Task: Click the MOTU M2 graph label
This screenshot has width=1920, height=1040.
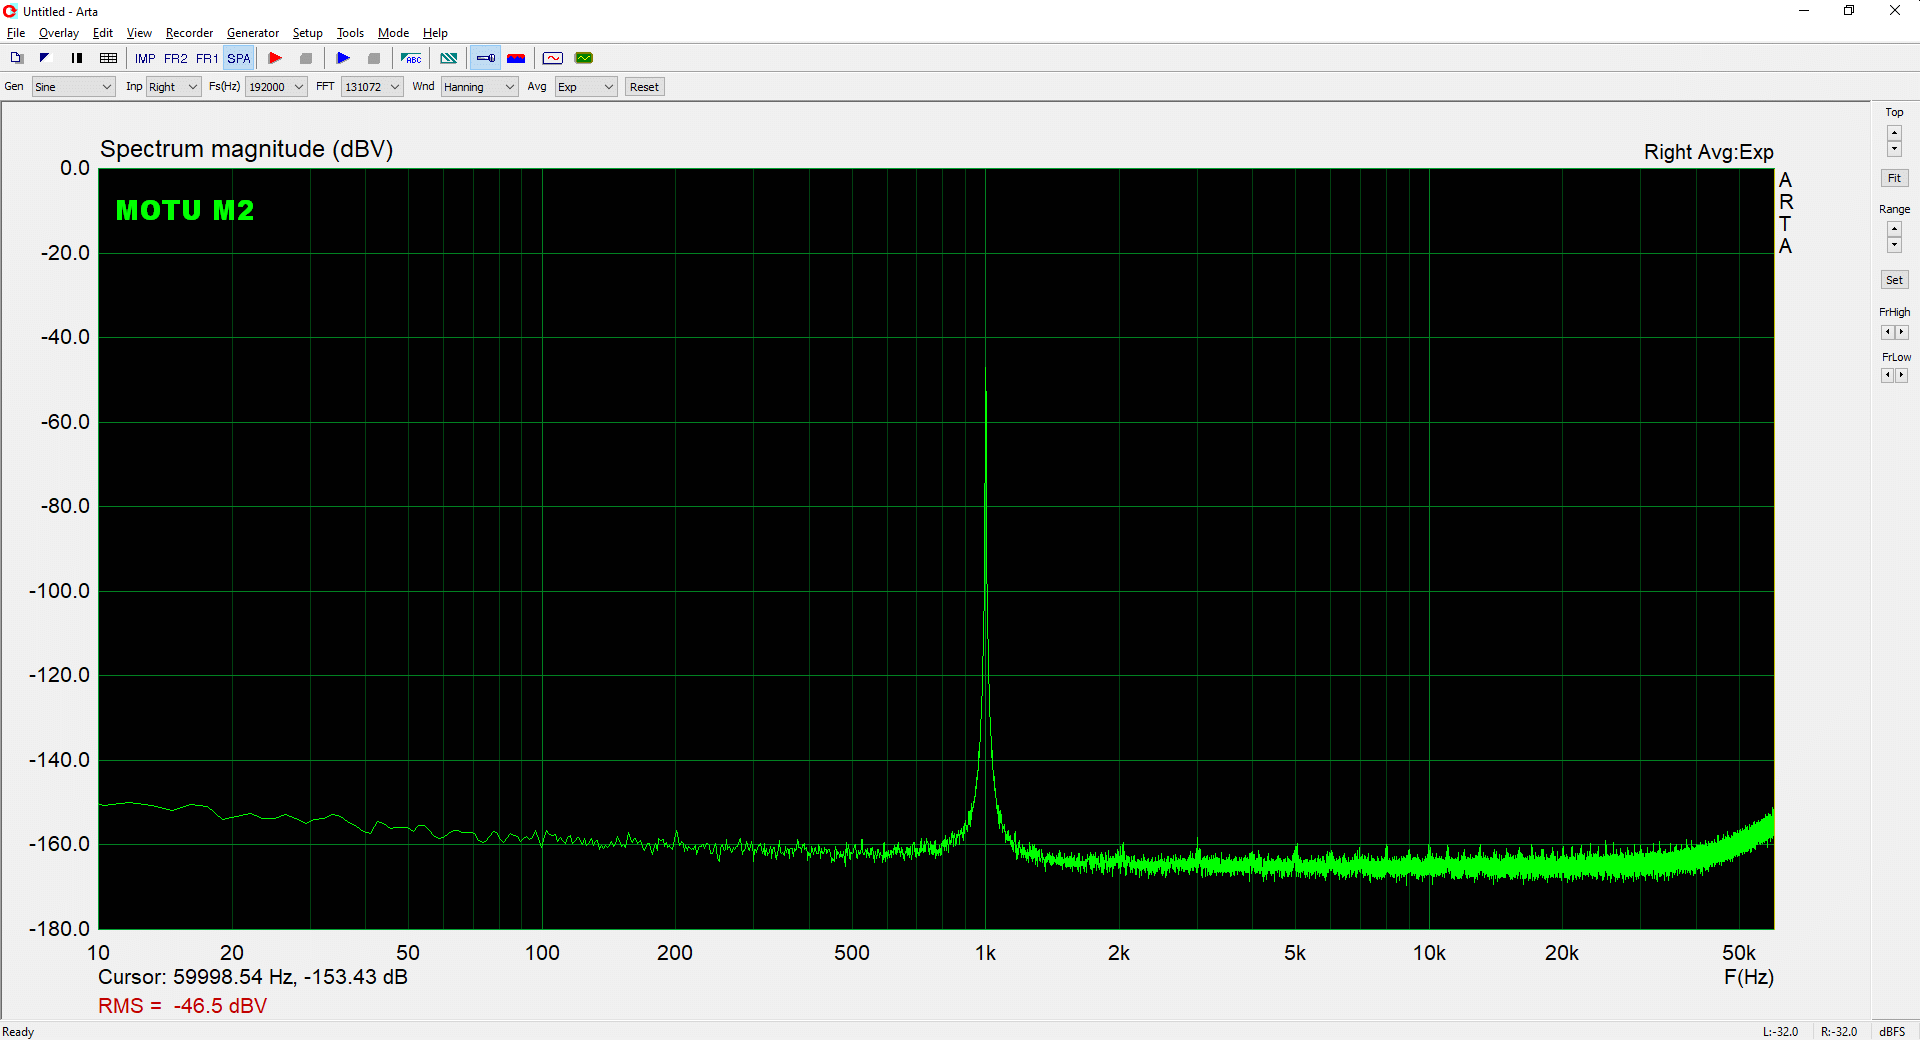Action: click(x=185, y=210)
